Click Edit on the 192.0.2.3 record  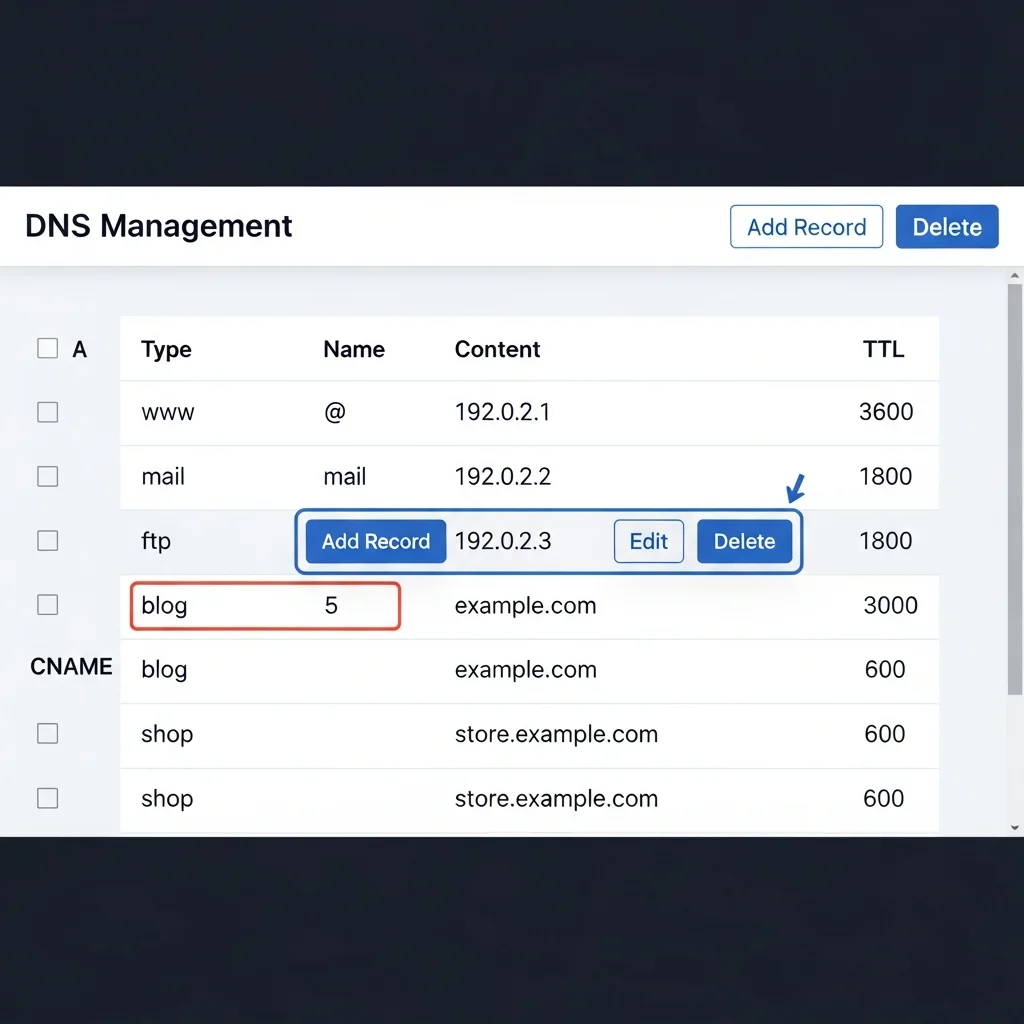[x=648, y=541]
